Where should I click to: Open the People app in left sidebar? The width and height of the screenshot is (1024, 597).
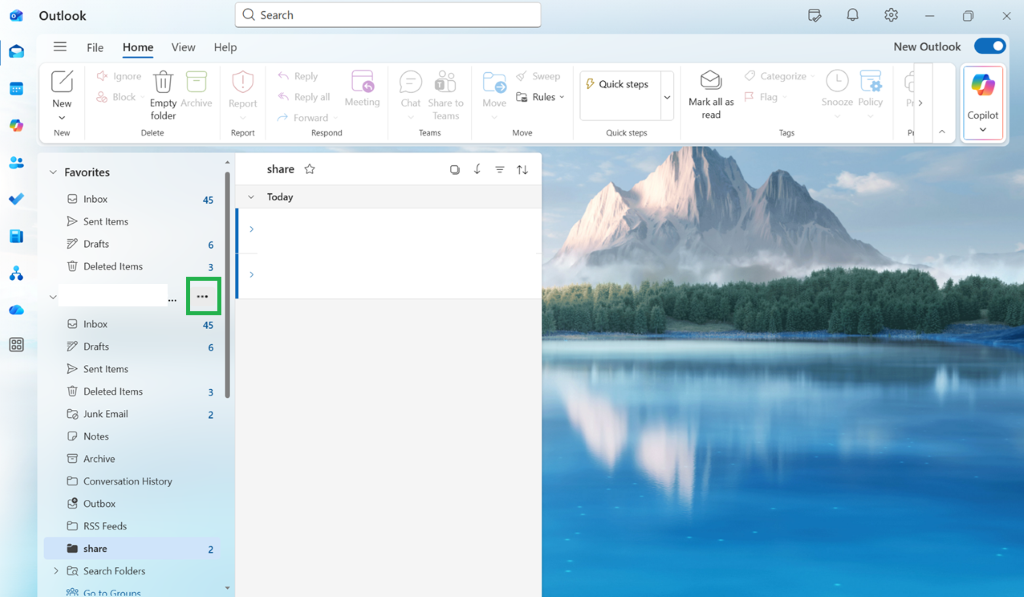tap(16, 163)
